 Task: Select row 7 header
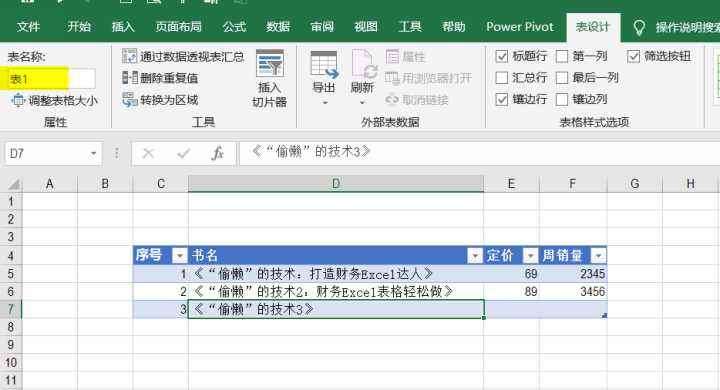click(x=11, y=309)
